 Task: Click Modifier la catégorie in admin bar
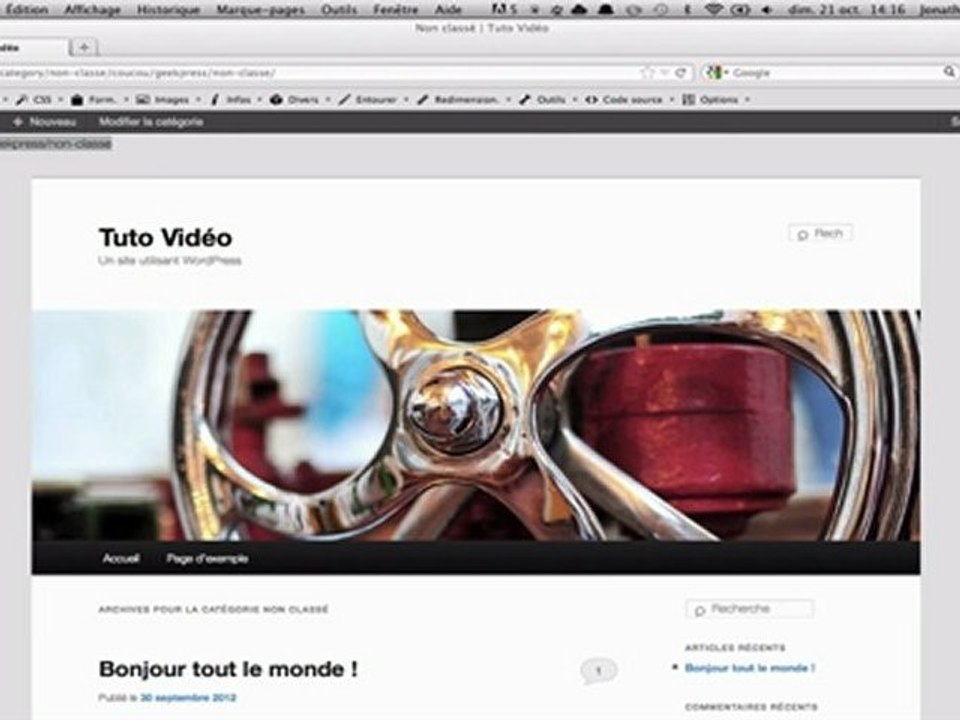pyautogui.click(x=151, y=122)
